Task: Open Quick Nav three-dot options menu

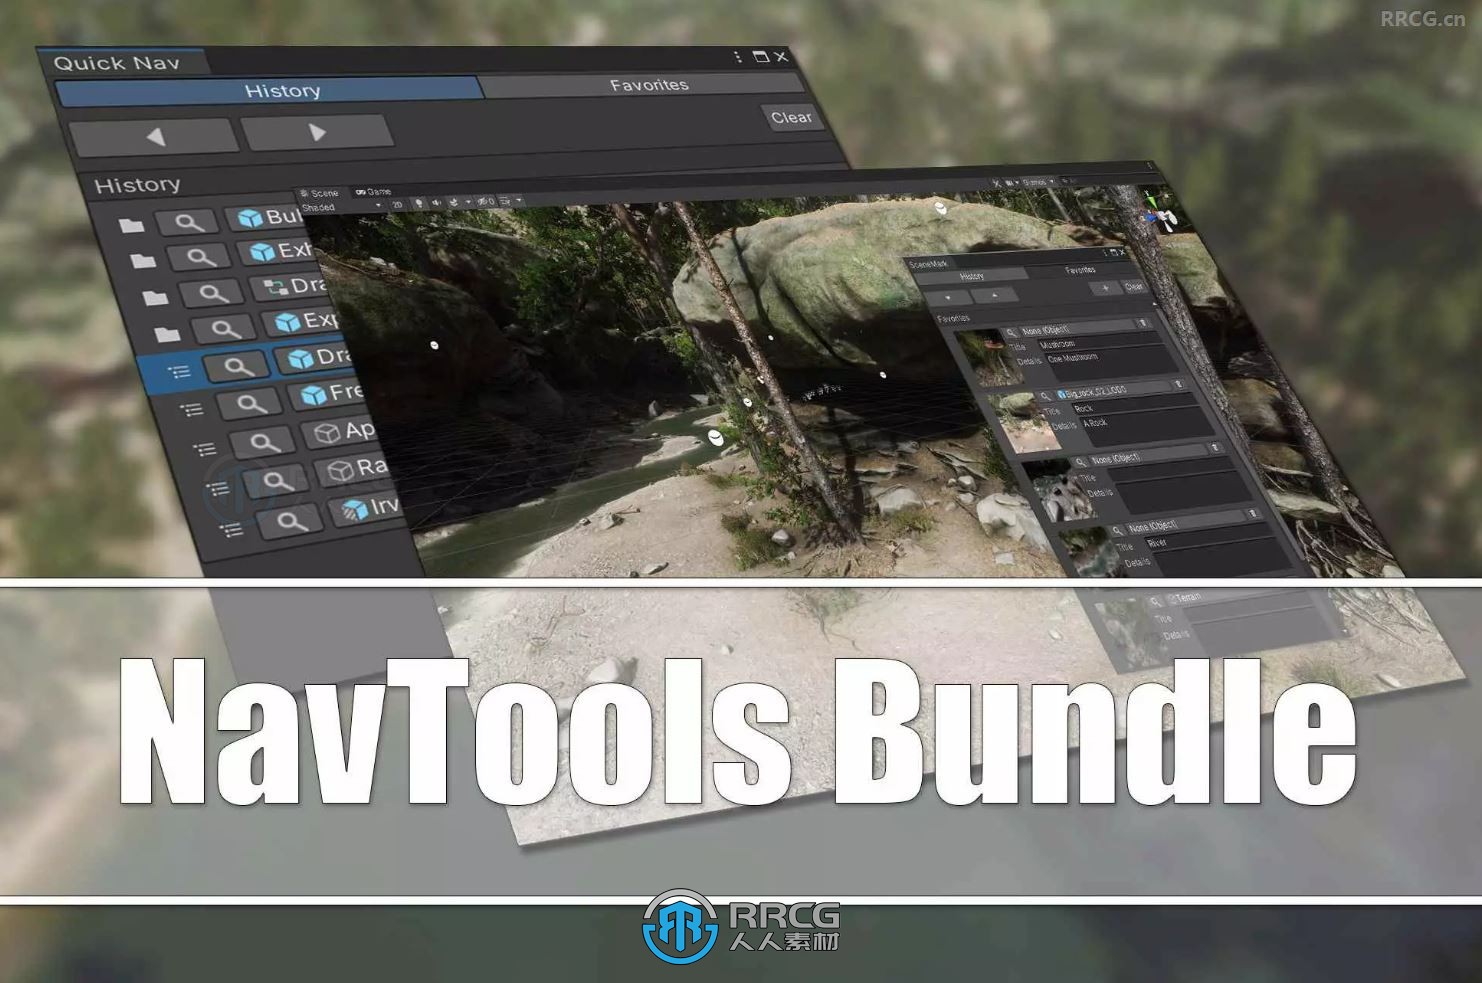Action: point(738,57)
